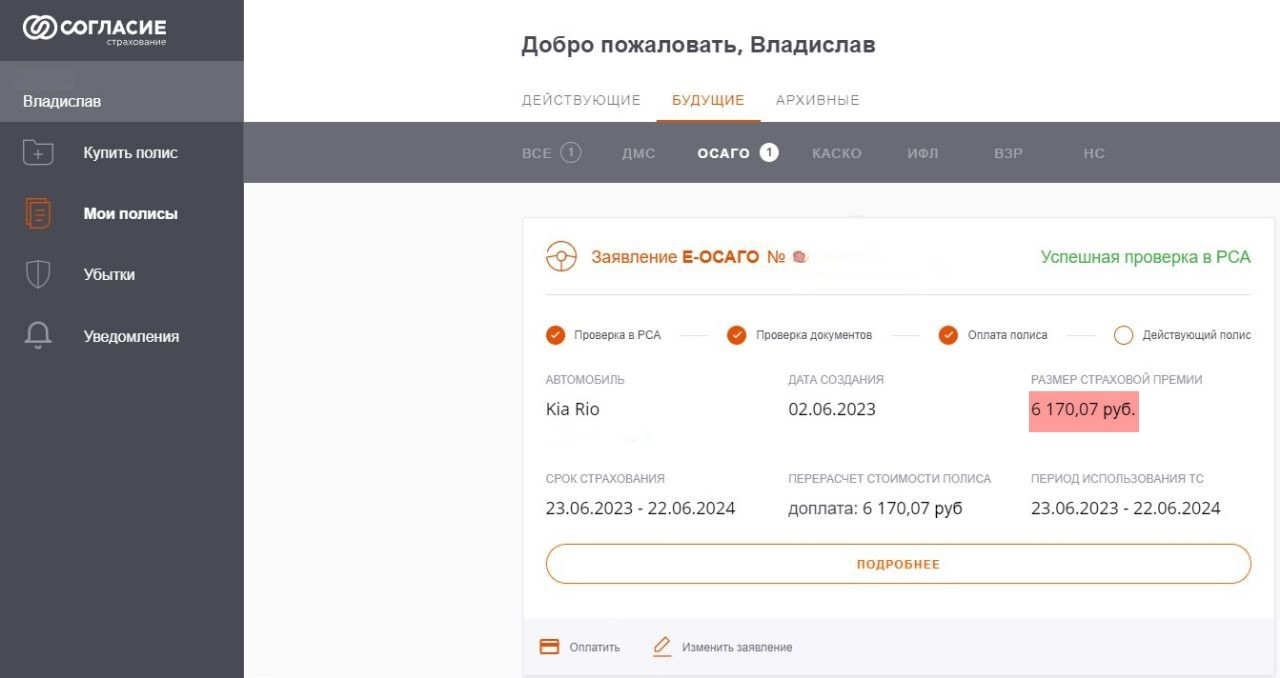Click the steering wheel icon of the E-ОСАГО application
The width and height of the screenshot is (1280, 678).
tap(561, 257)
